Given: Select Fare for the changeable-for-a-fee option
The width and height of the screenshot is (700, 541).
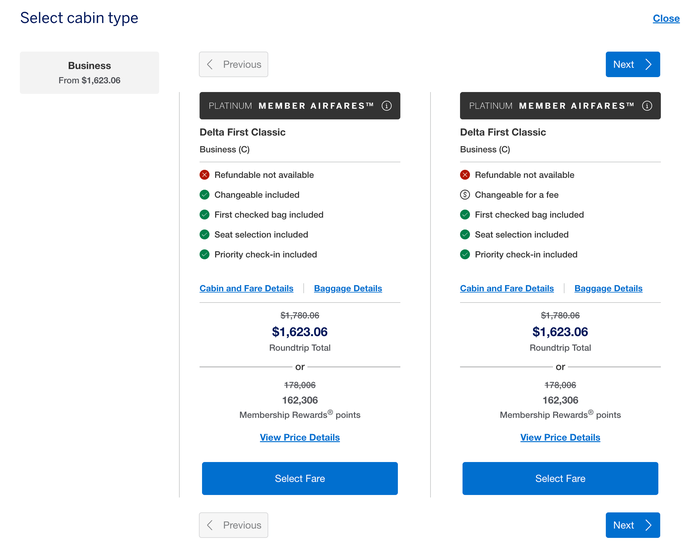Looking at the screenshot, I should 560,479.
